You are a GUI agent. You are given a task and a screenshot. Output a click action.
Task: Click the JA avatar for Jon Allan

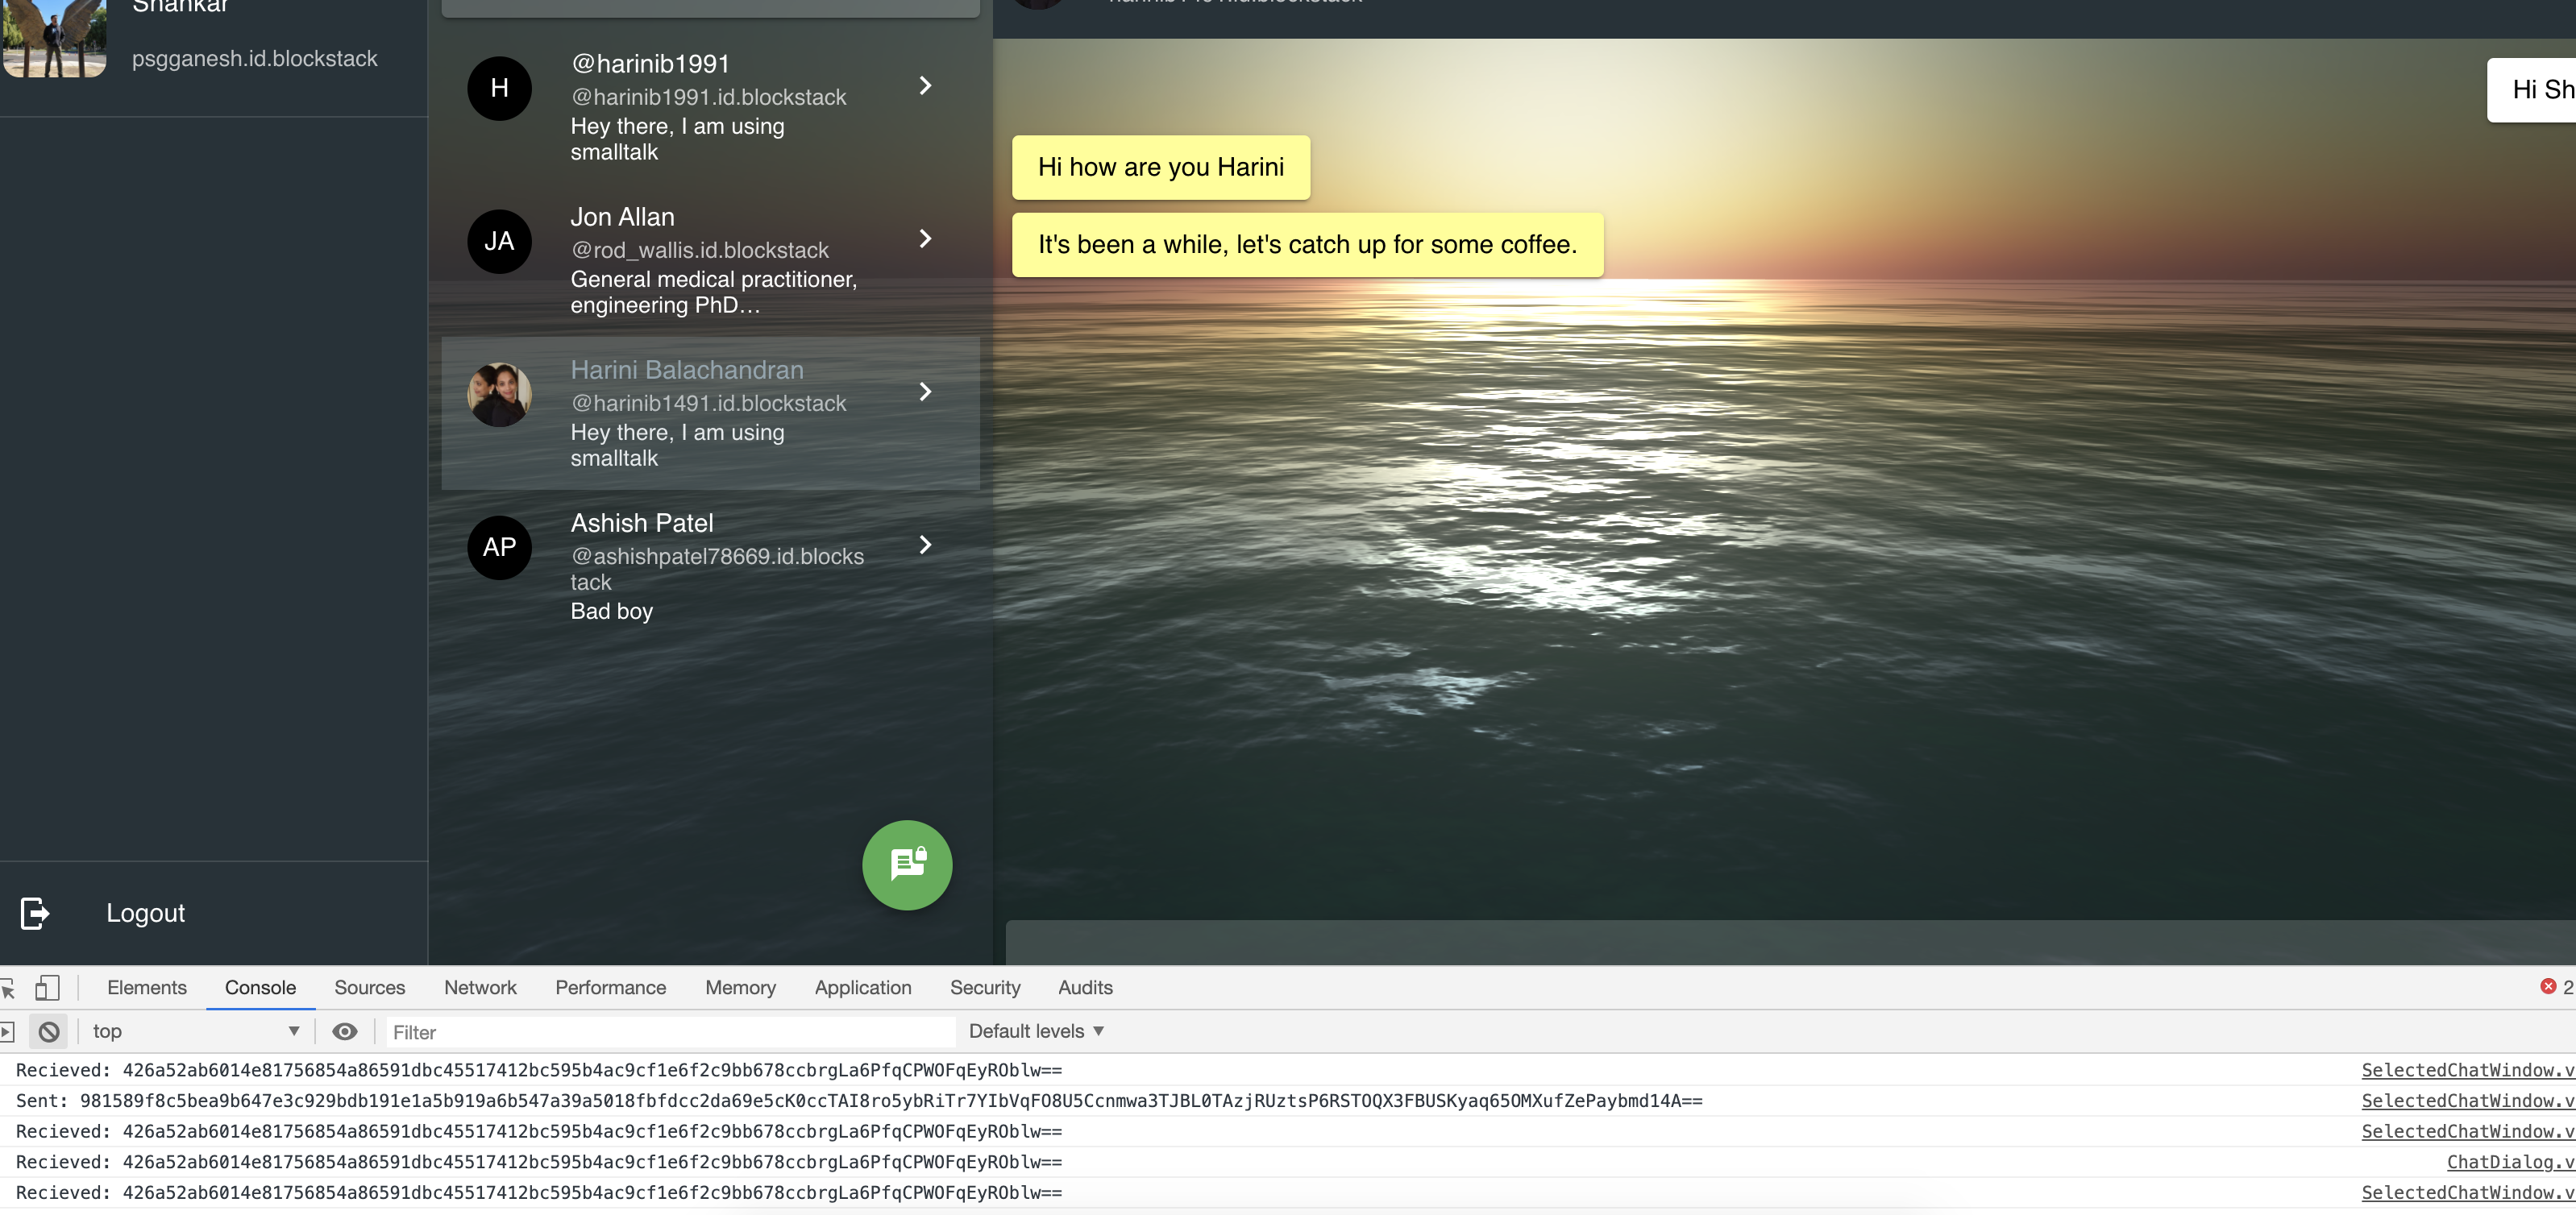(x=499, y=241)
